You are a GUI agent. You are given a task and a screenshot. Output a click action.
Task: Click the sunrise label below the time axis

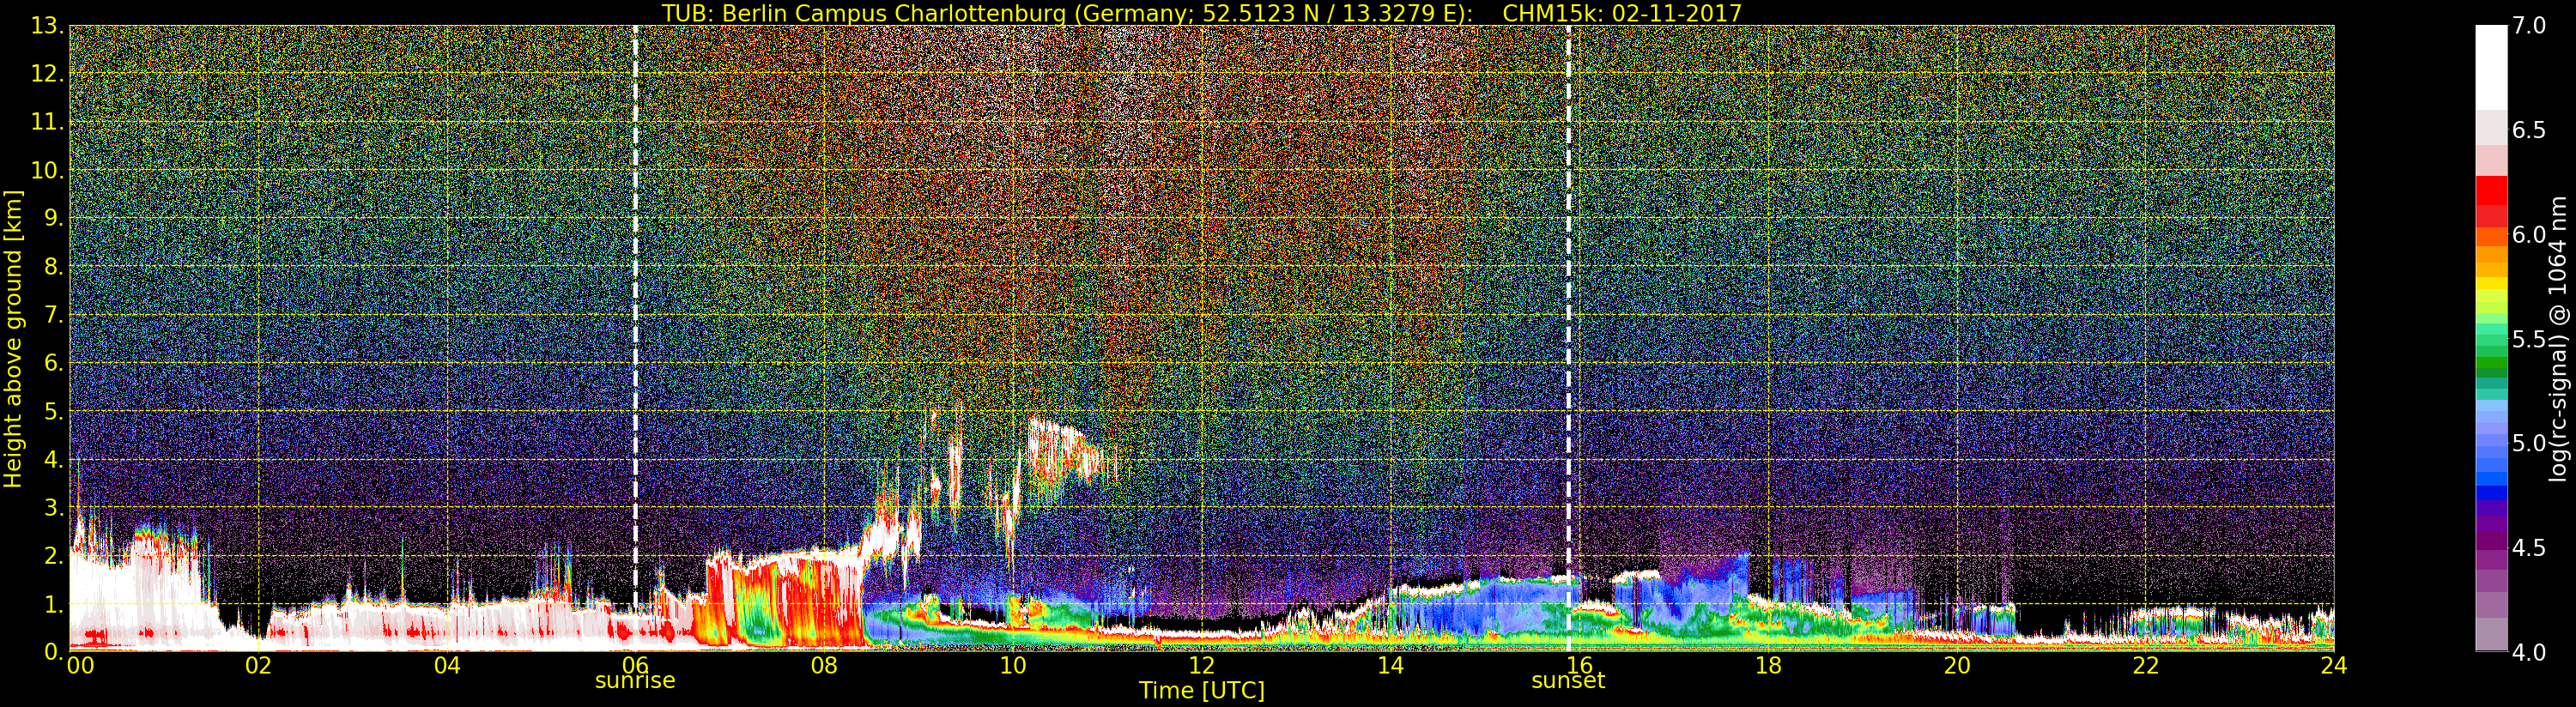coord(635,681)
